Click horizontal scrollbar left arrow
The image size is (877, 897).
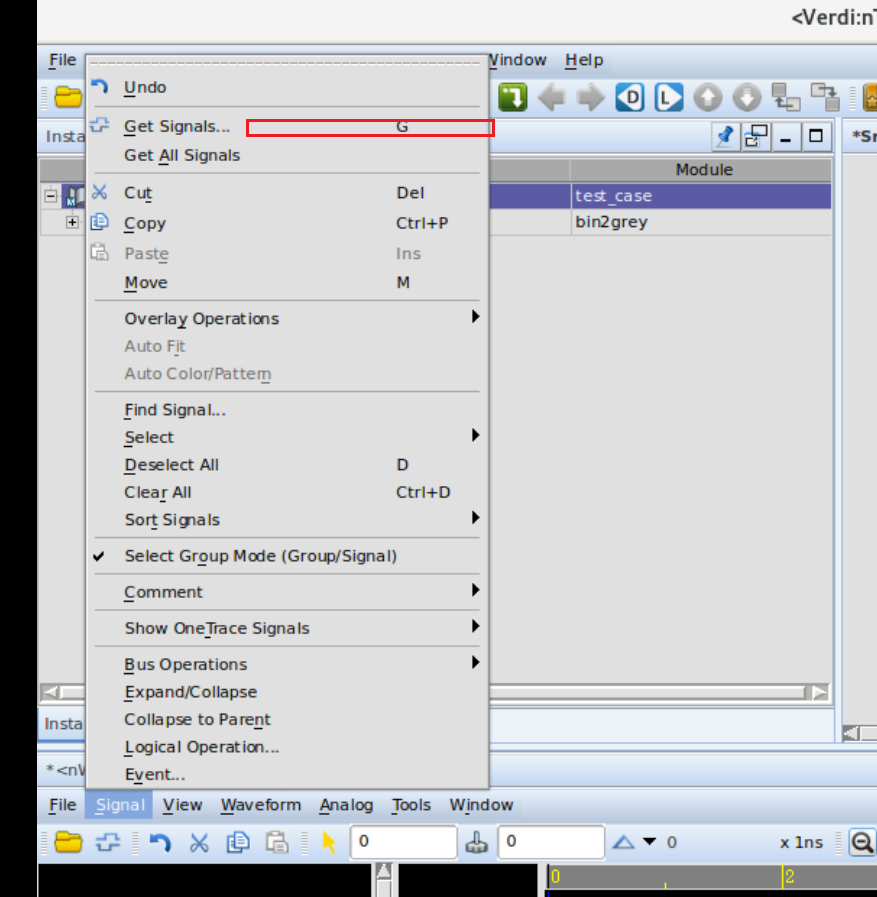(50, 693)
